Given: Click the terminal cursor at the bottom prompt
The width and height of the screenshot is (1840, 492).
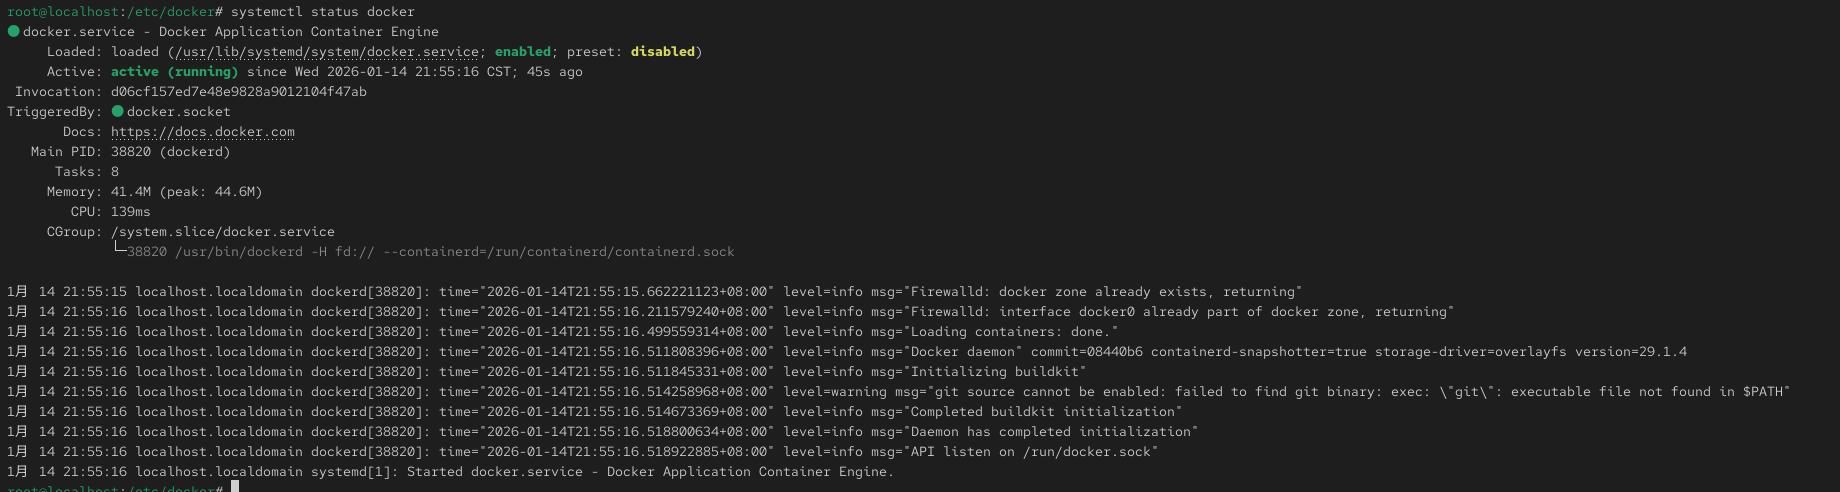Looking at the screenshot, I should [235, 487].
